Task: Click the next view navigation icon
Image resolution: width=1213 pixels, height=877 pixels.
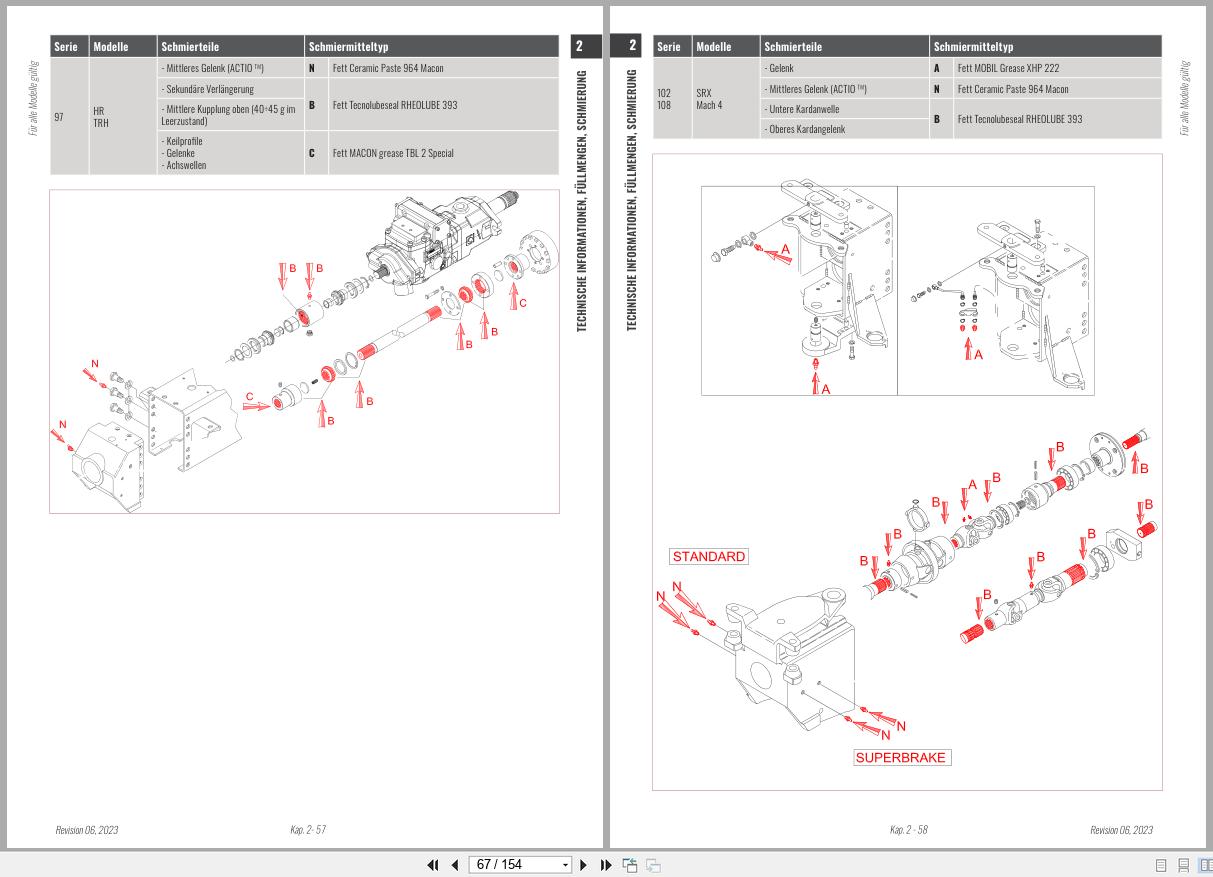Action: click(x=653, y=865)
